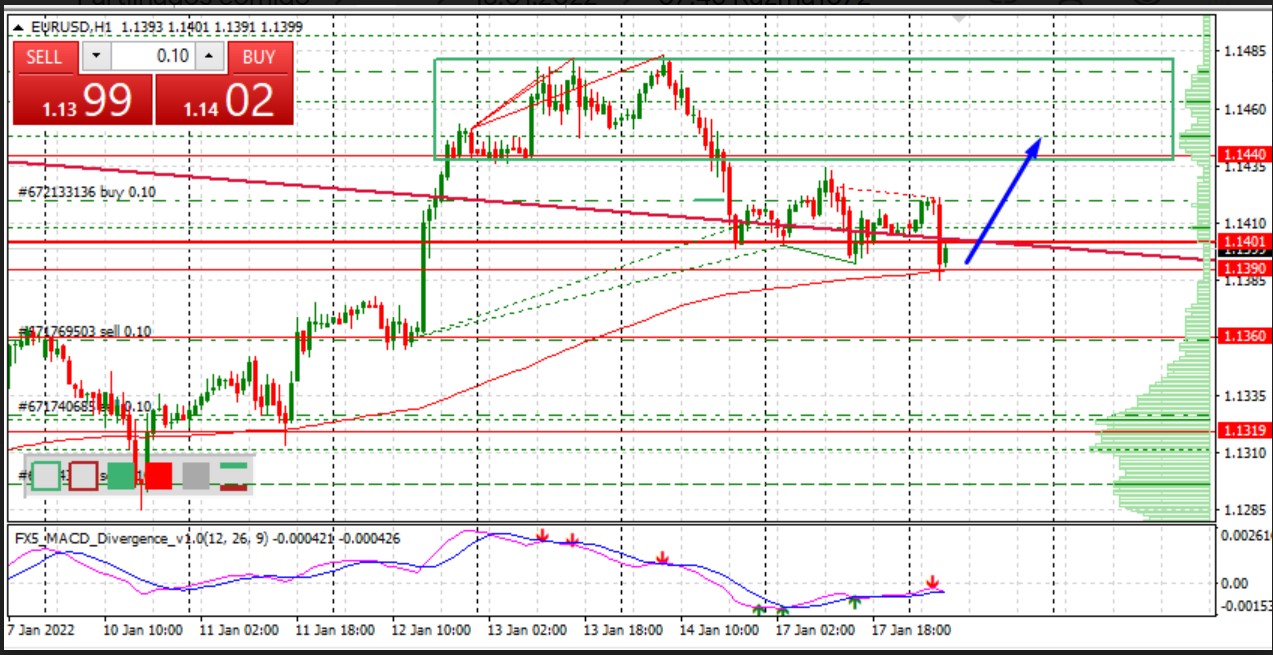This screenshot has width=1273, height=655.
Task: Click the red BUY button
Action: (258, 57)
